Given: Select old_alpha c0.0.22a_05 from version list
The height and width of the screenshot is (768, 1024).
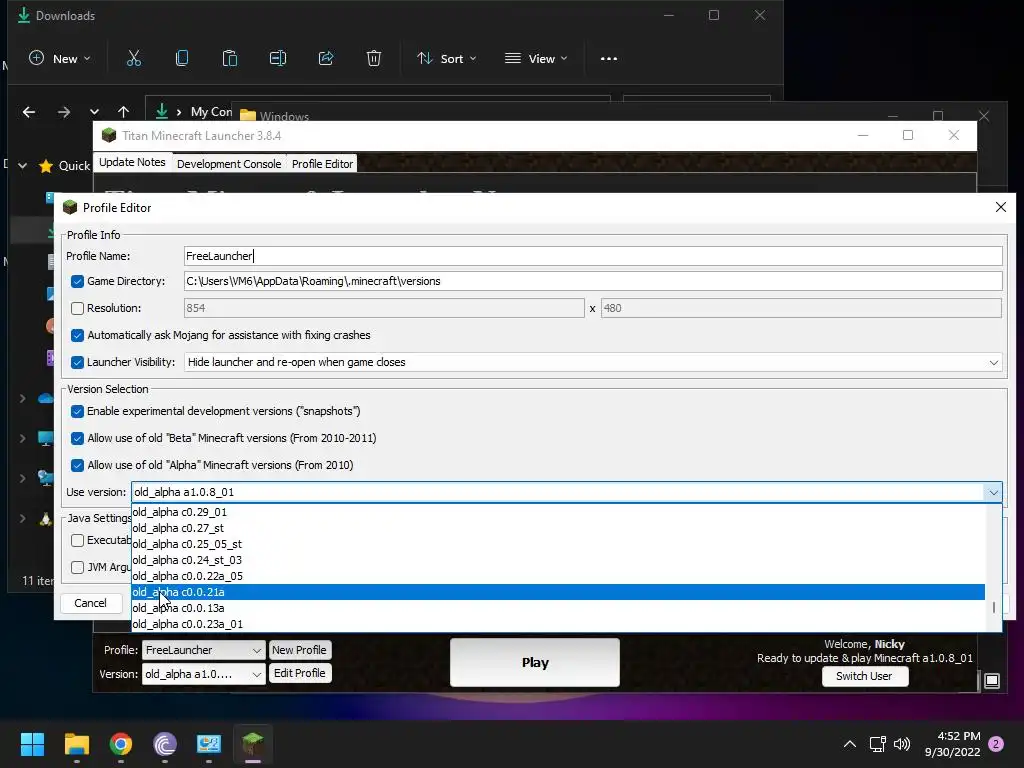Looking at the screenshot, I should coord(558,576).
